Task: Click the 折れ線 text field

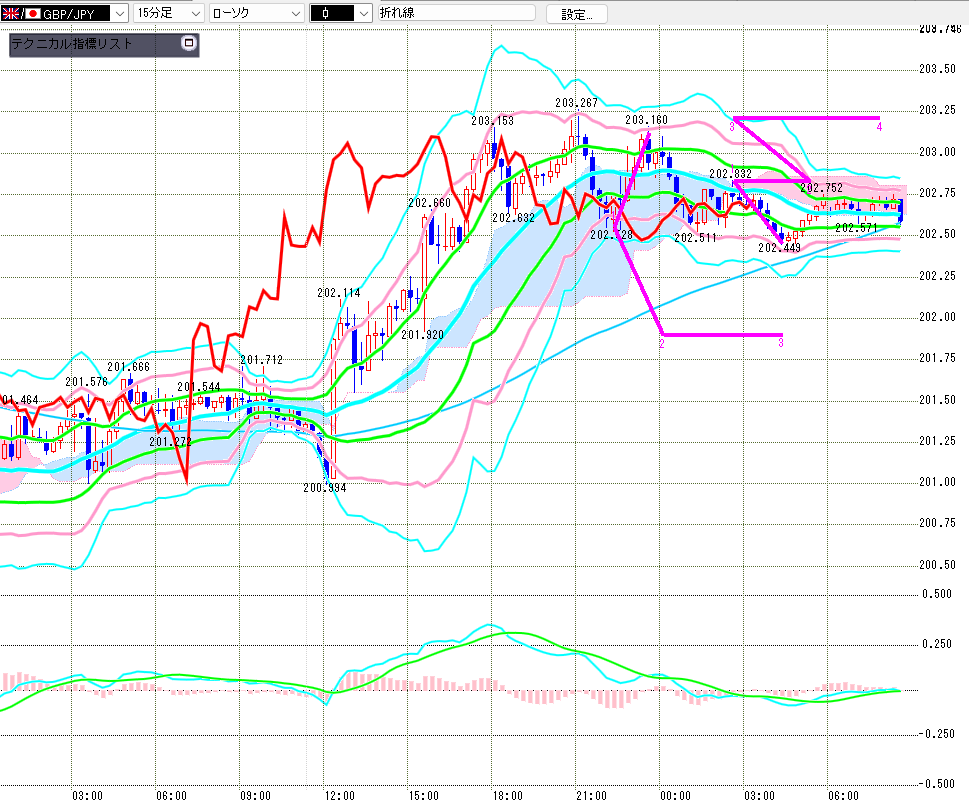Action: coord(457,14)
